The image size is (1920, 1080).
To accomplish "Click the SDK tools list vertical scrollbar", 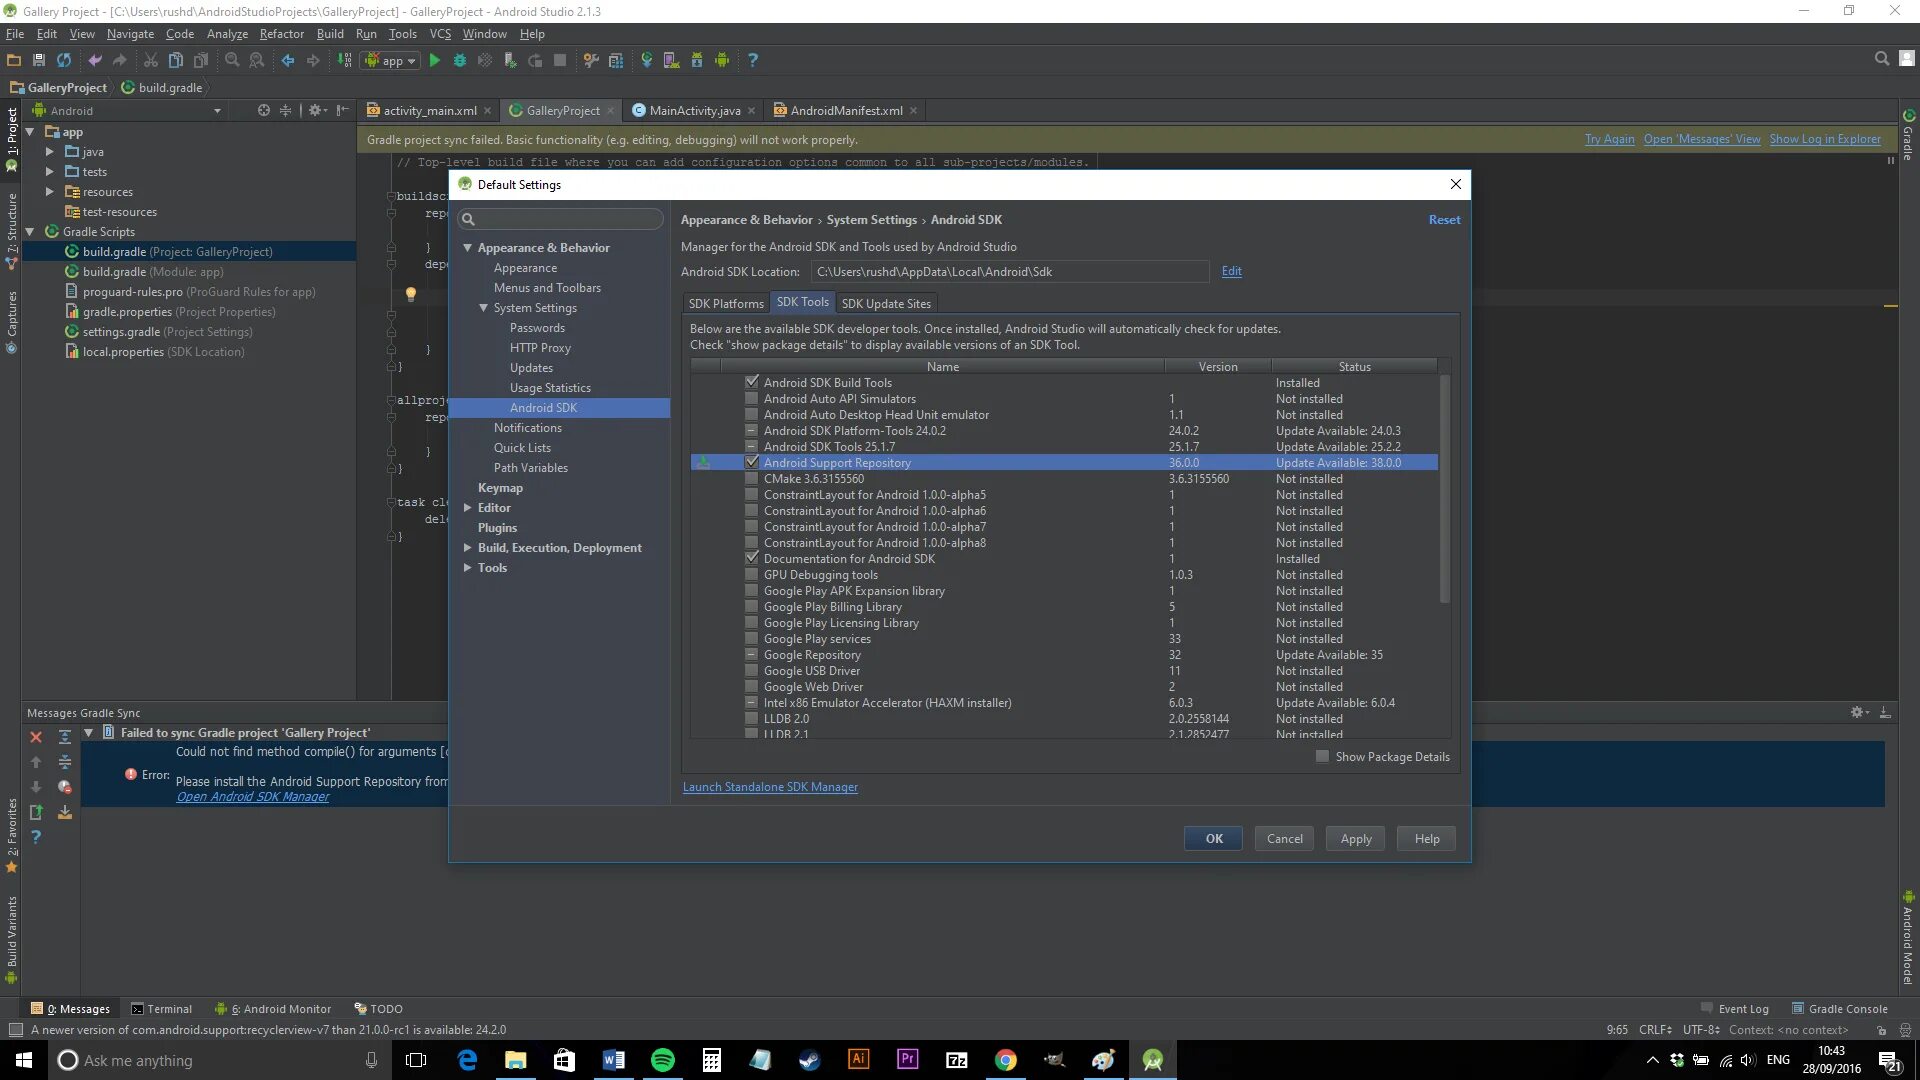I will point(1444,490).
